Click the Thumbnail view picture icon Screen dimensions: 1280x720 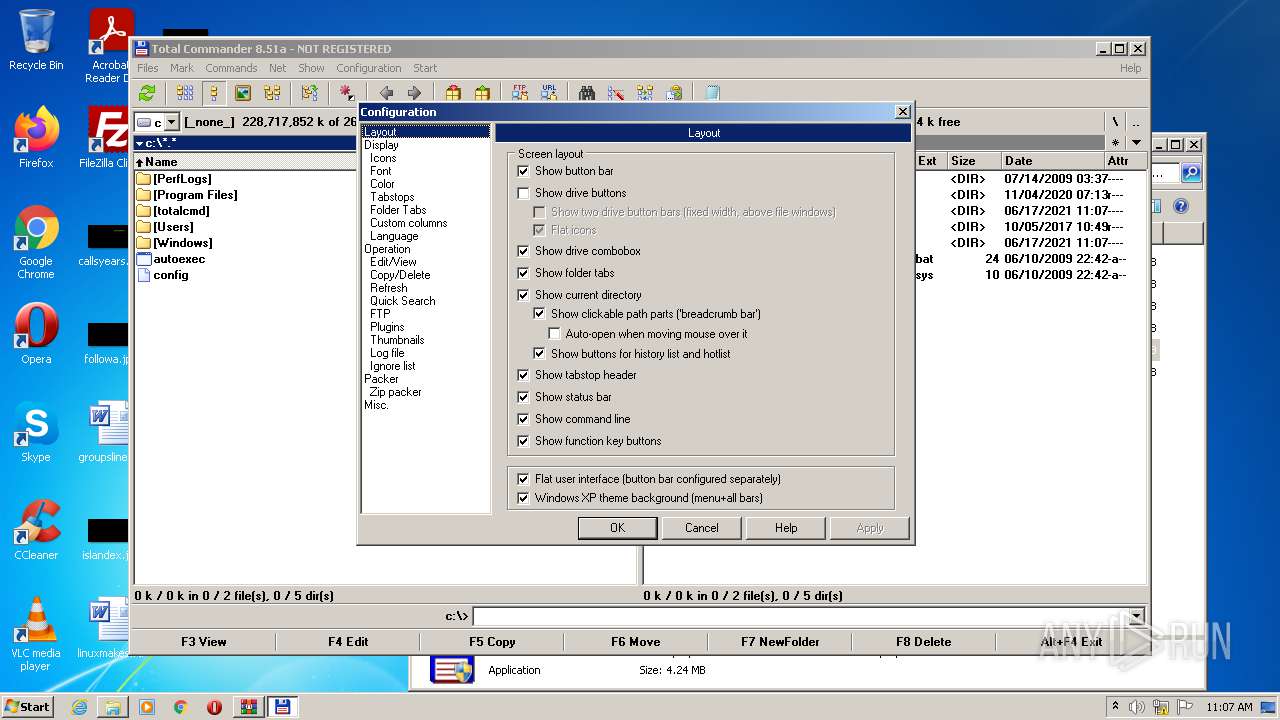tap(243, 93)
